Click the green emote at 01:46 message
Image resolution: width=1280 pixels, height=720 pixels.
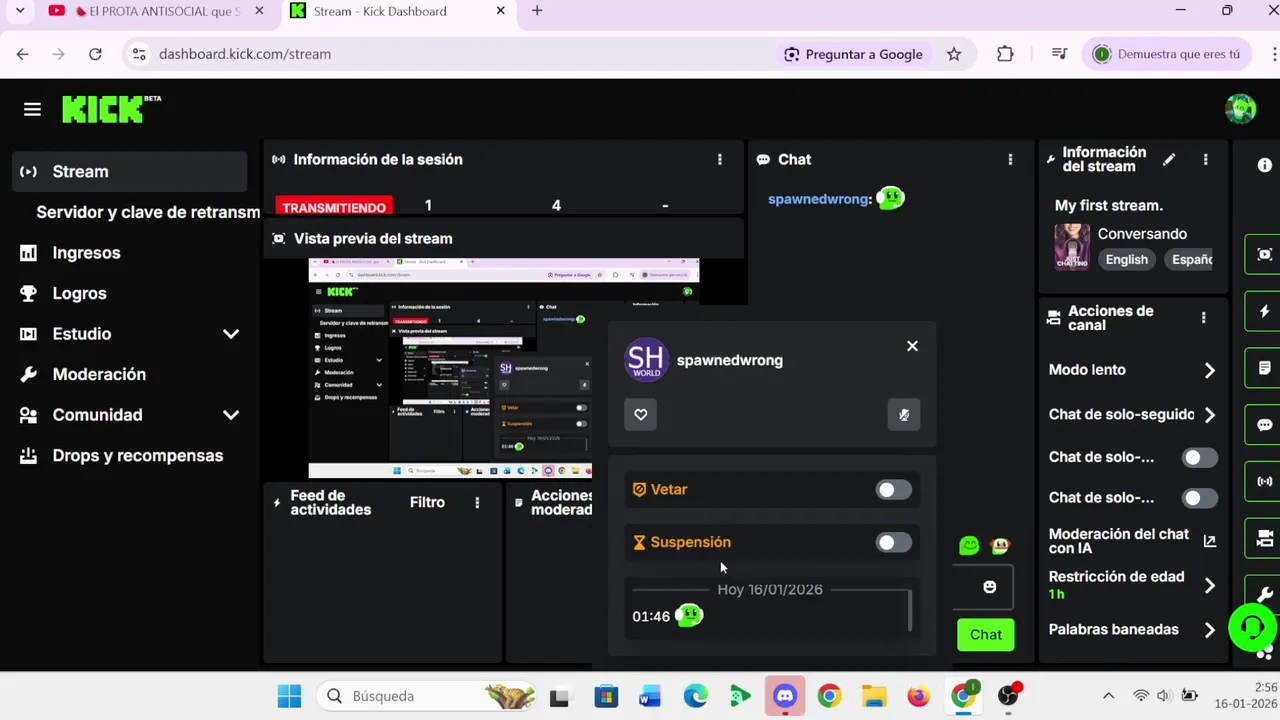coord(689,615)
